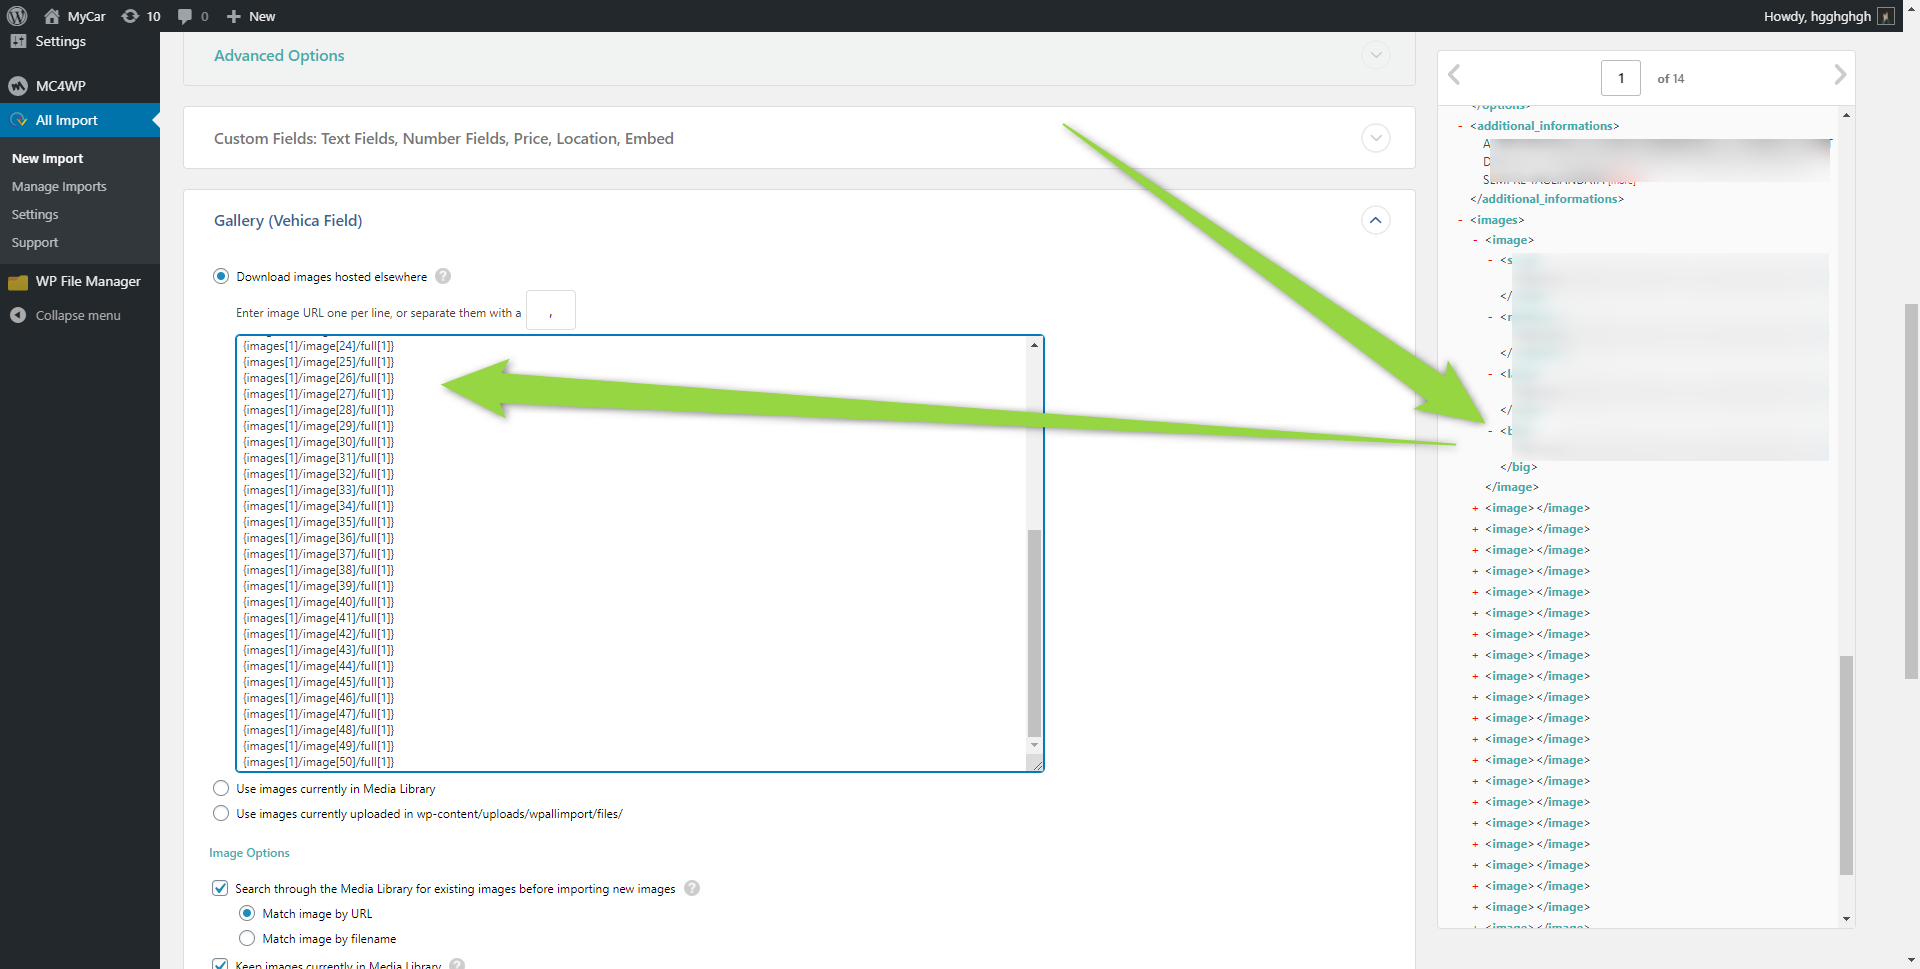Open the Settings sidebar icon
The width and height of the screenshot is (1920, 969).
point(18,41)
